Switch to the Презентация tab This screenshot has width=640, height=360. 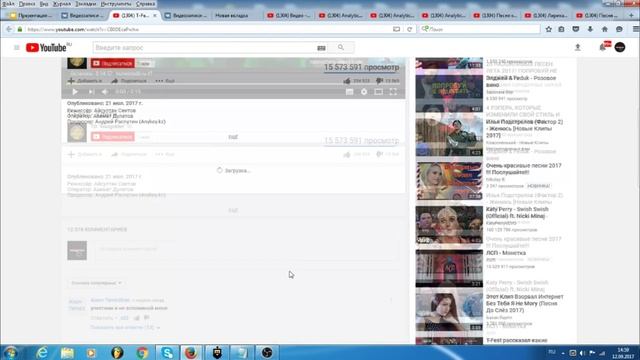[31, 16]
